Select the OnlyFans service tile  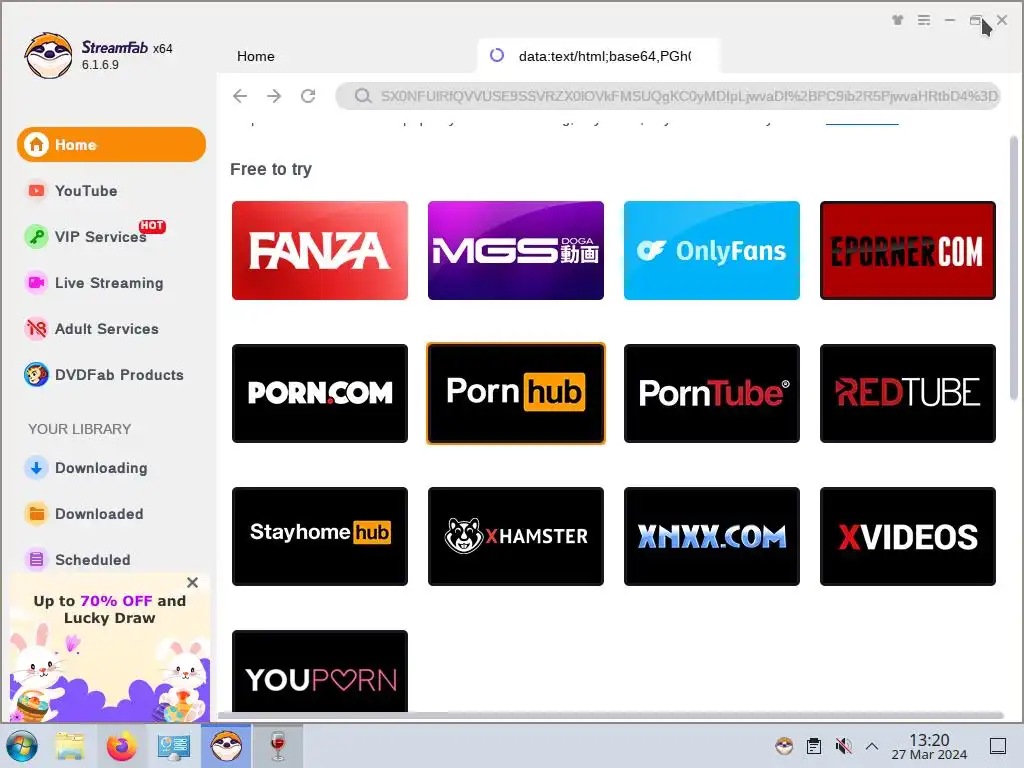point(712,251)
